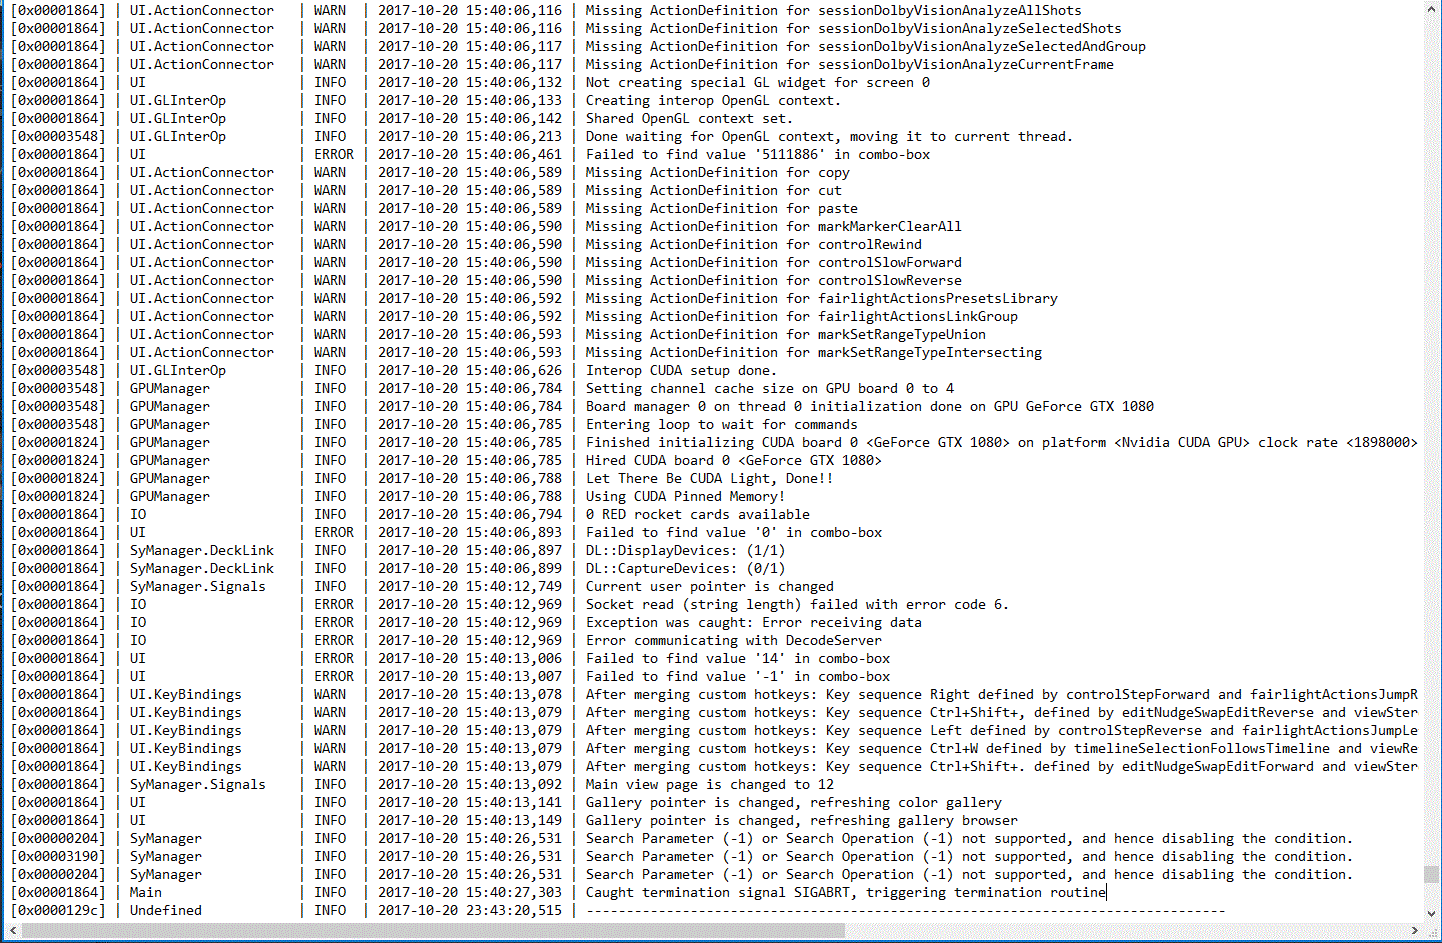Click 'Error communicating with DecodeServer' line
1442x943 pixels.
click(733, 640)
